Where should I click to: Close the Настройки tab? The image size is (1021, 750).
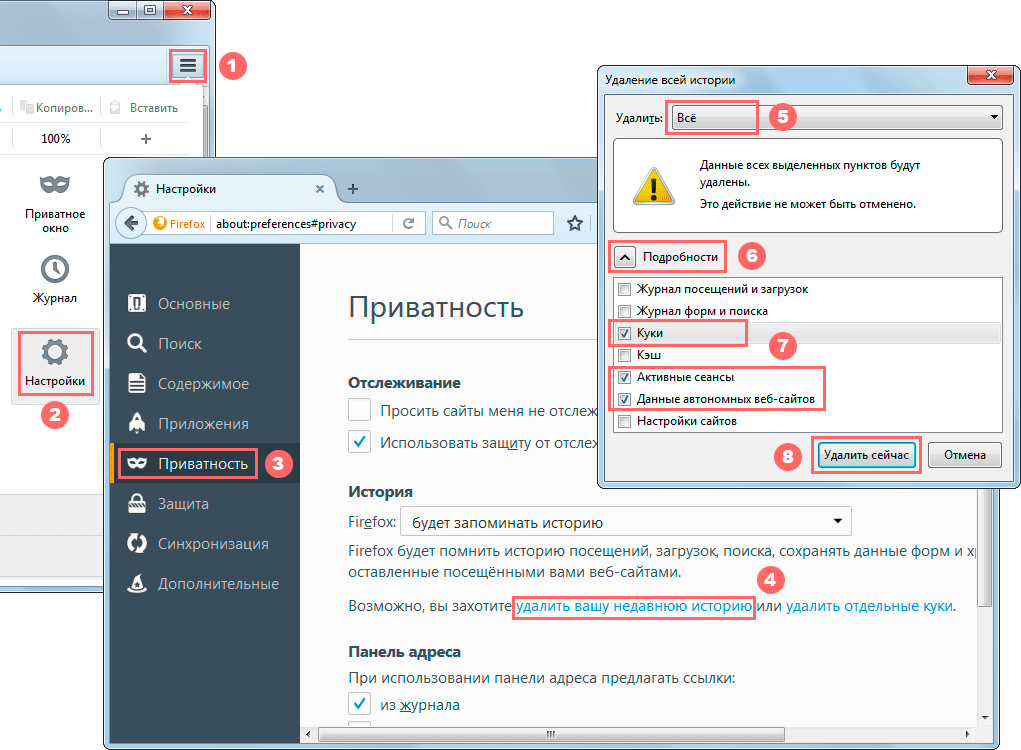tap(320, 189)
